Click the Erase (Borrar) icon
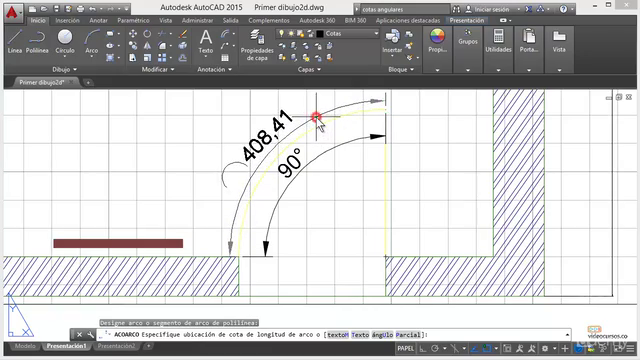The height and width of the screenshot is (360, 640). point(183,34)
